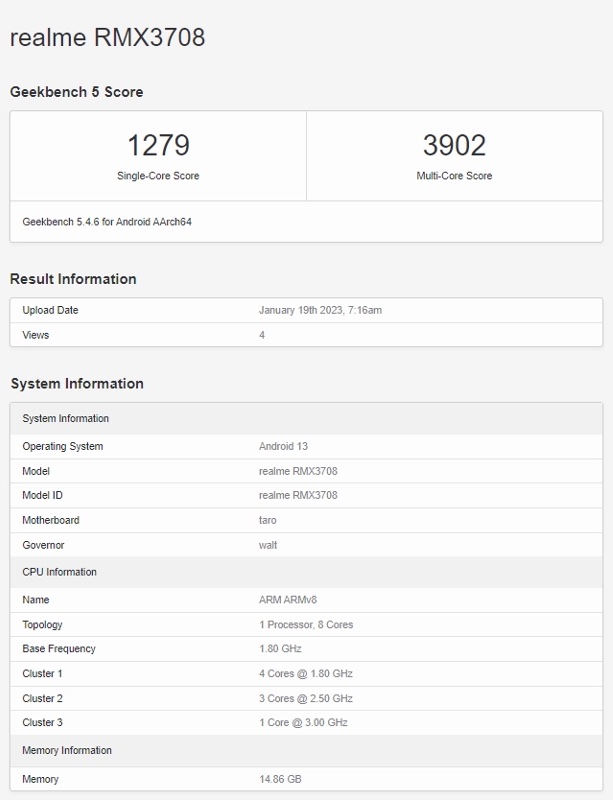Select the 1279 single-core score value

pos(158,146)
